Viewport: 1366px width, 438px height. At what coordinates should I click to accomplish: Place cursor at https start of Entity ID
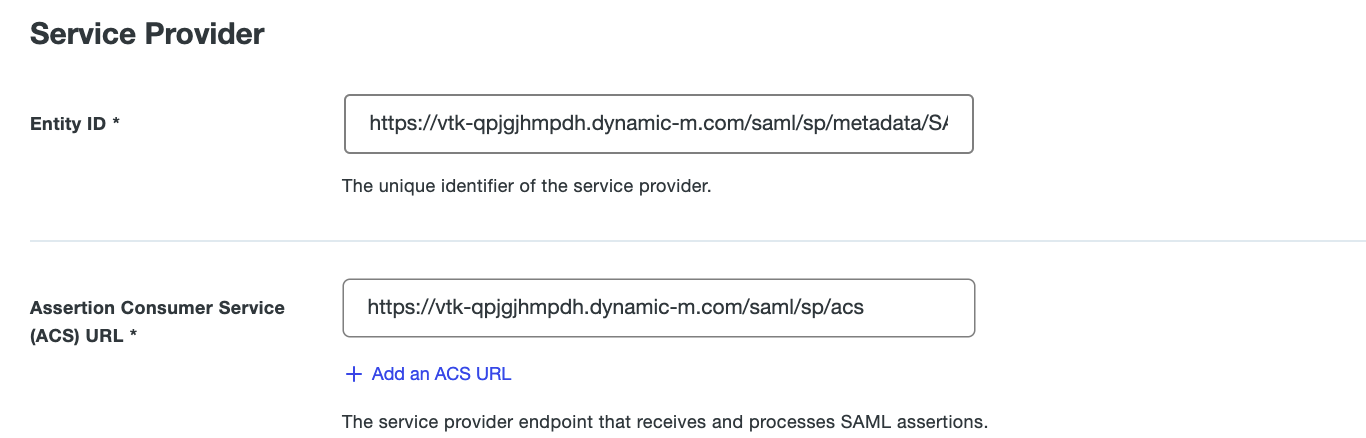pyautogui.click(x=371, y=124)
